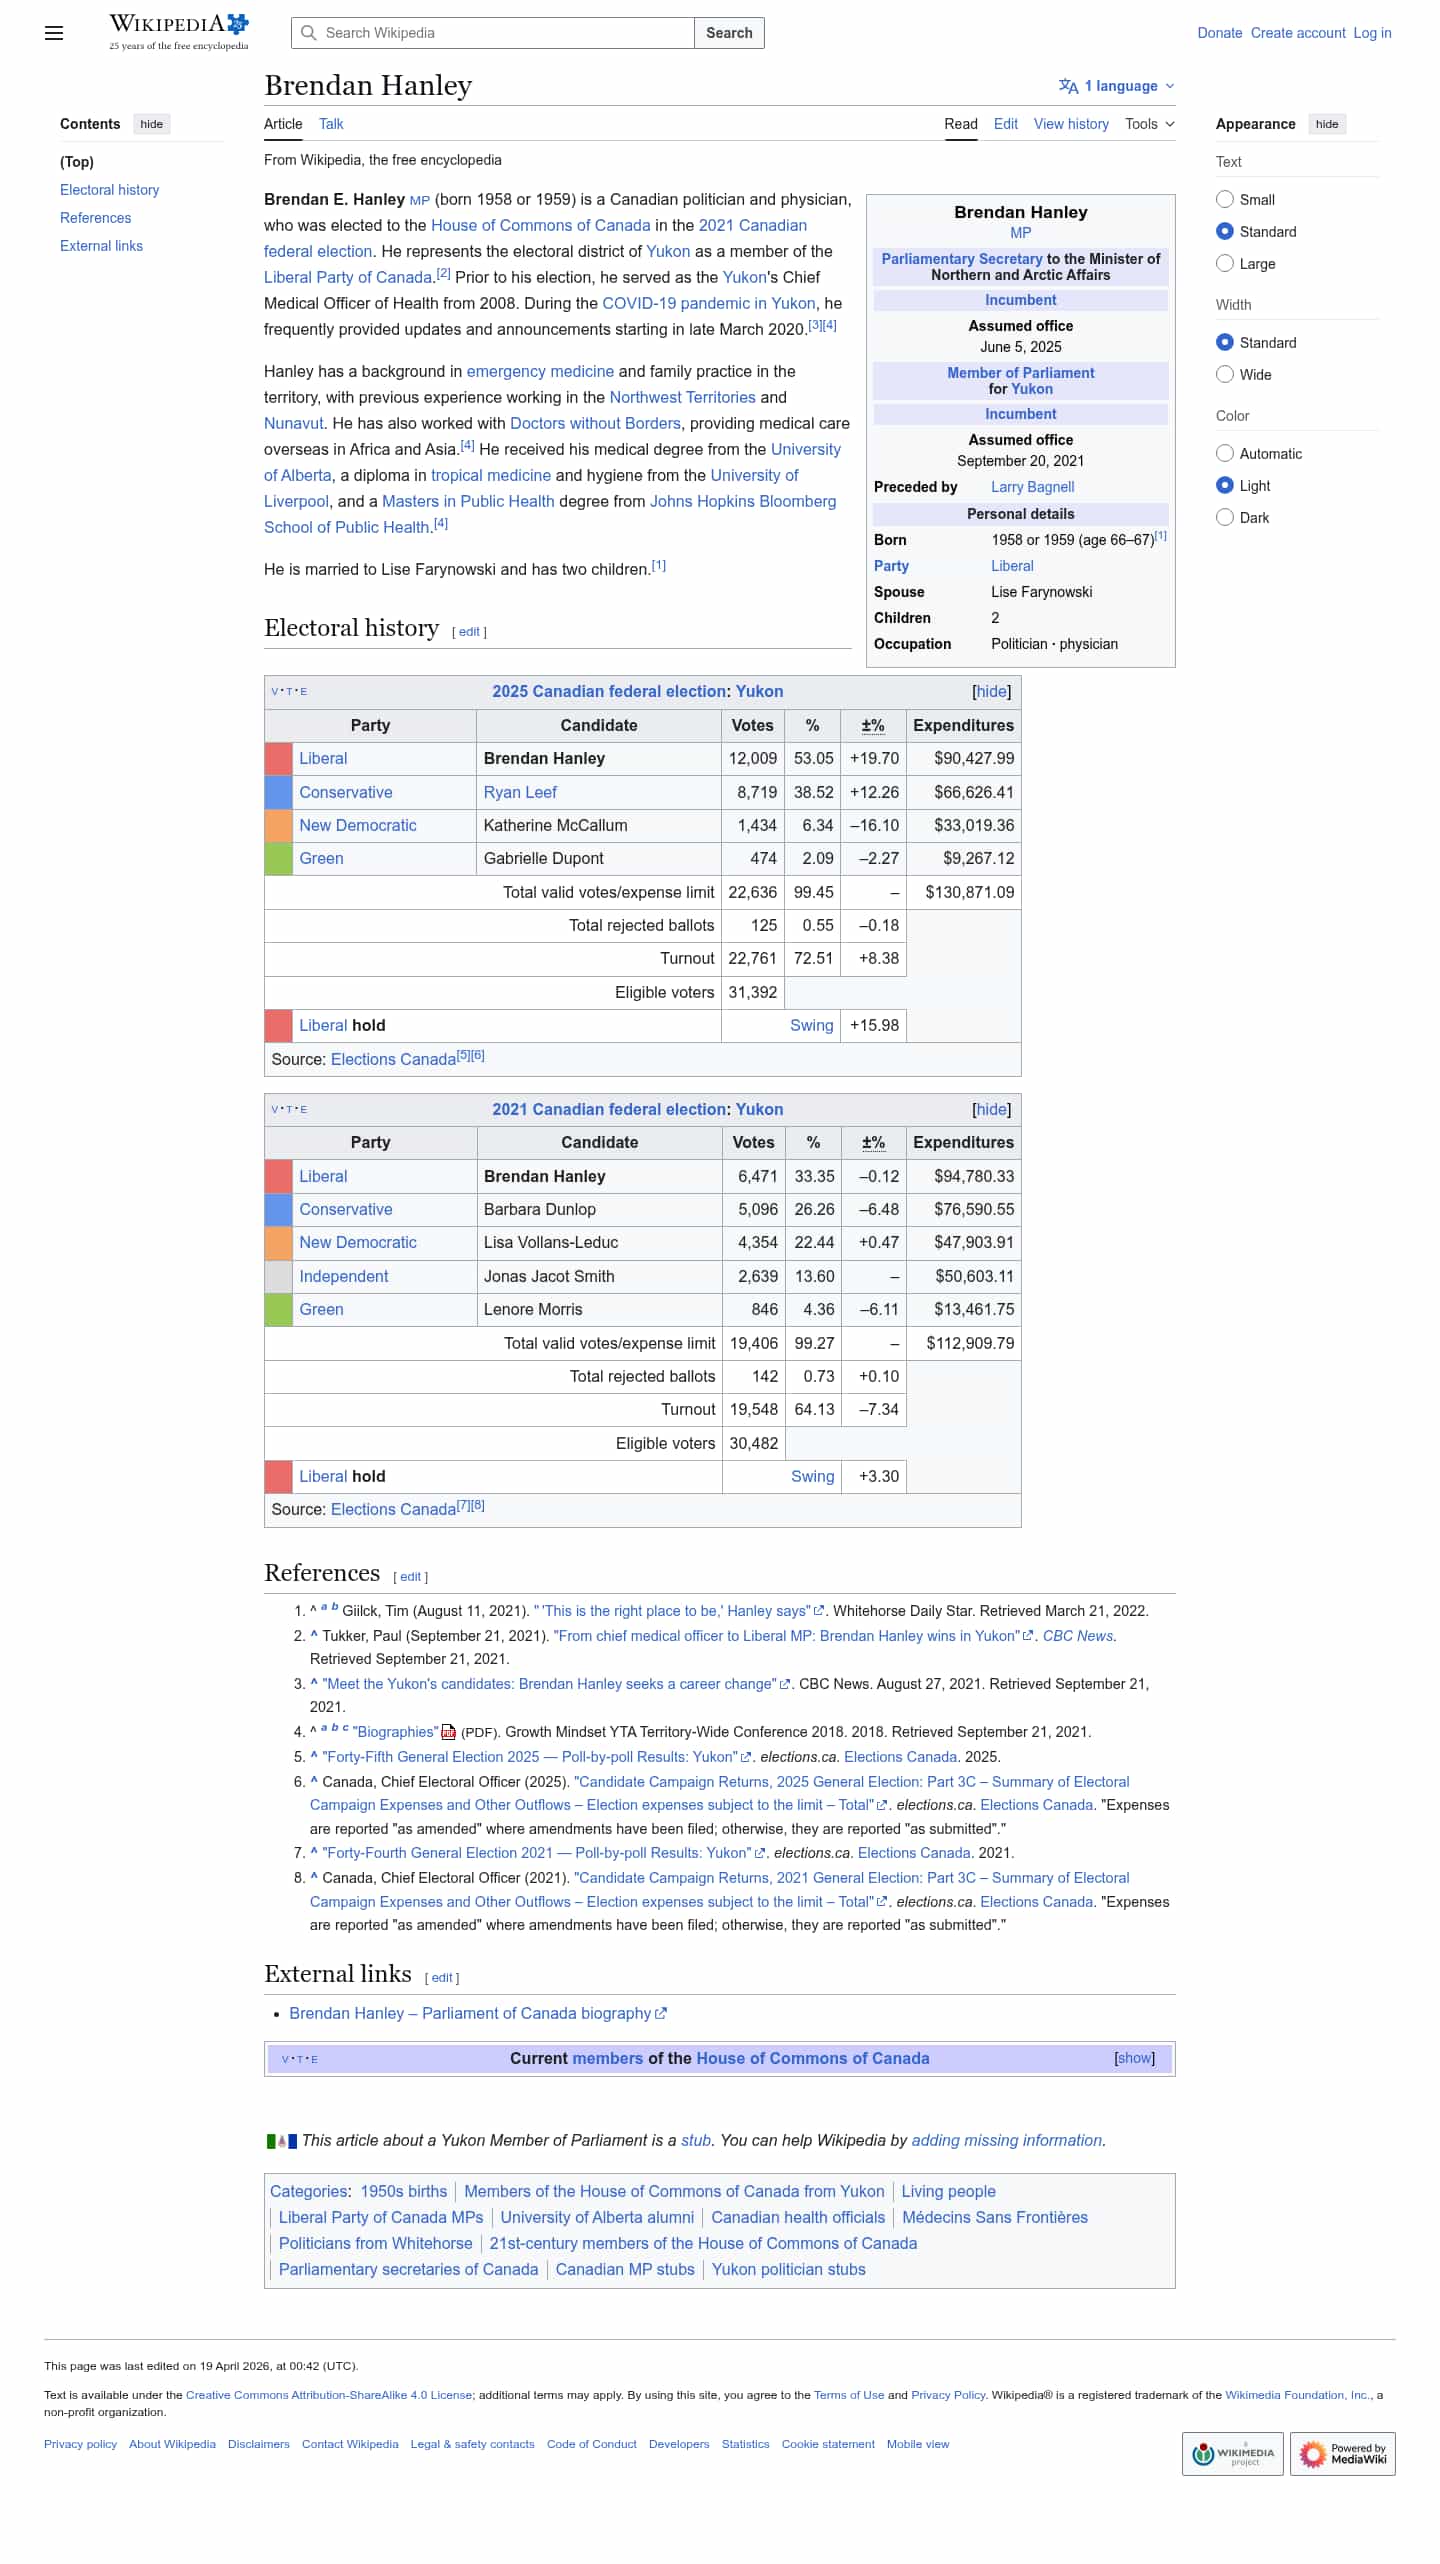Click Independent grey swatch in 2021 table
This screenshot has height=2564, width=1440.
click(x=278, y=1276)
